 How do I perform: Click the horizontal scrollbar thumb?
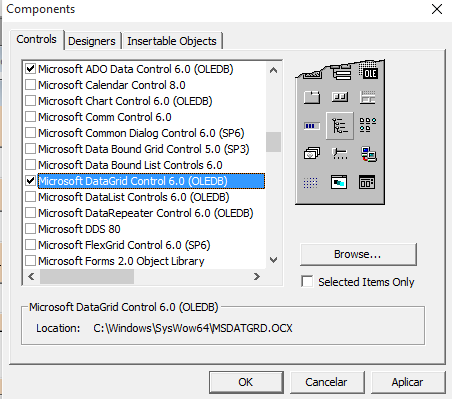(x=87, y=276)
